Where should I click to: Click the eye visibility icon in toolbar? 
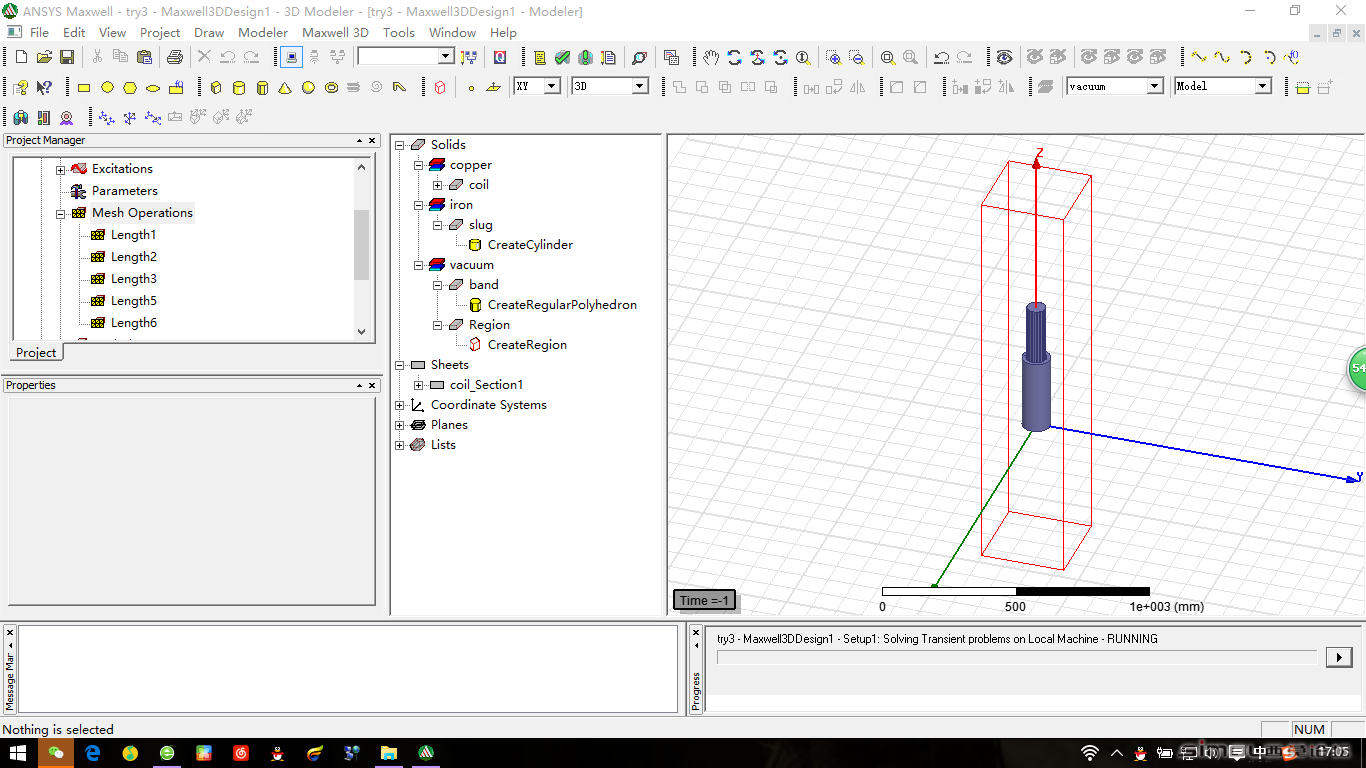[x=1004, y=58]
